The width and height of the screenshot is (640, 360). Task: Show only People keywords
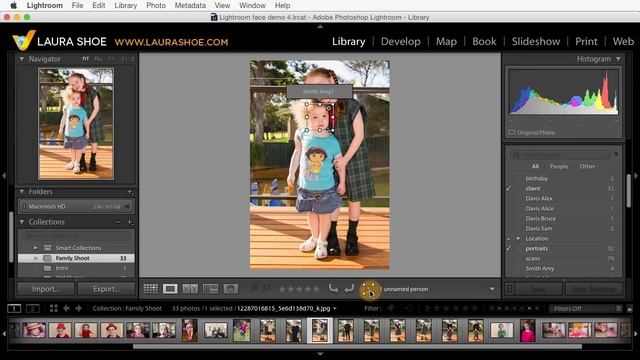point(559,167)
